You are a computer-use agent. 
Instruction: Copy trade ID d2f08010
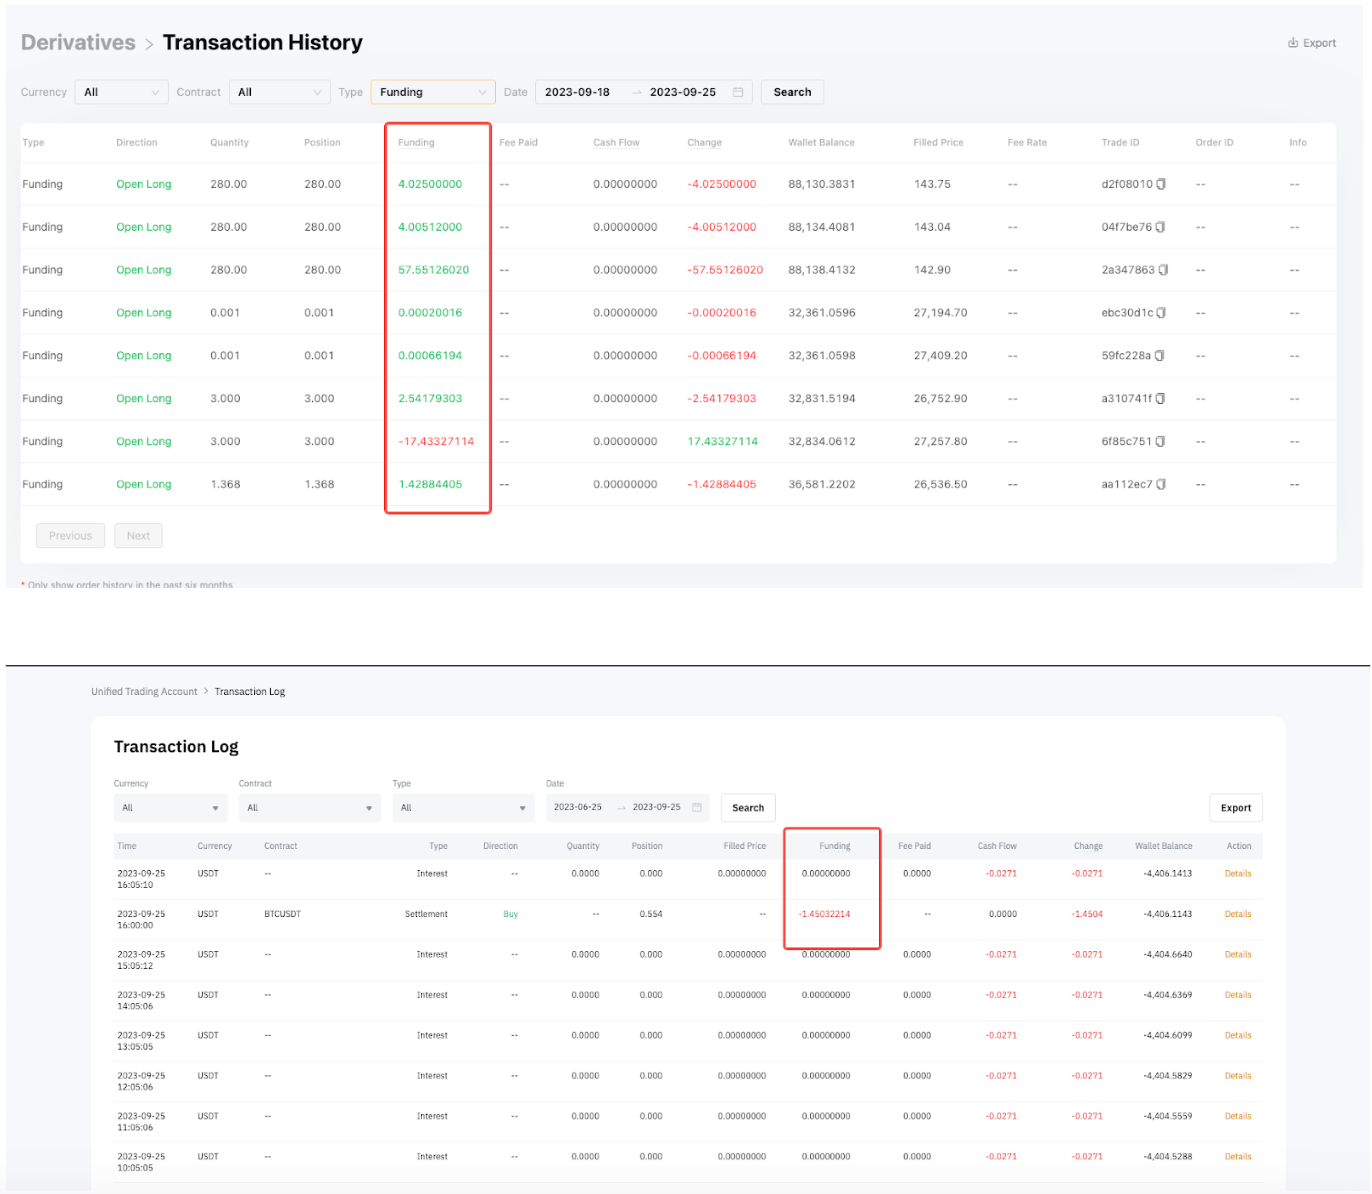1161,184
